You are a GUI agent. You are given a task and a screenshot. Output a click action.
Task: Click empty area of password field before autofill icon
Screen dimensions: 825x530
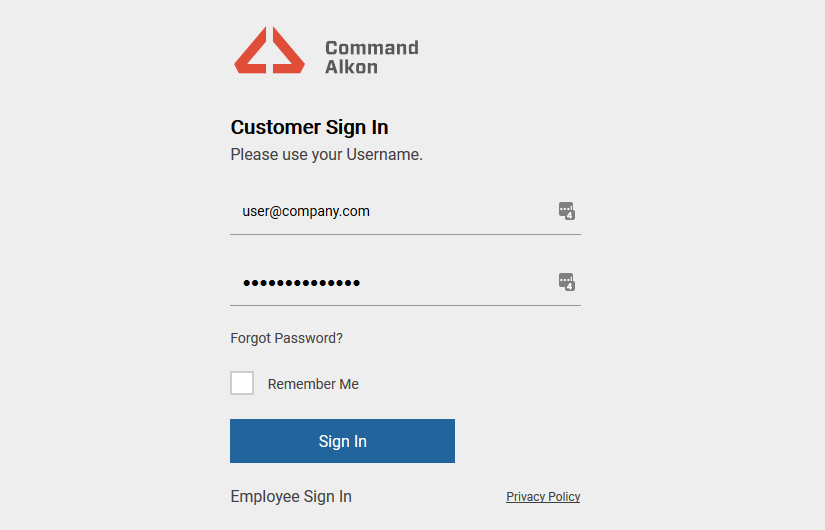458,283
